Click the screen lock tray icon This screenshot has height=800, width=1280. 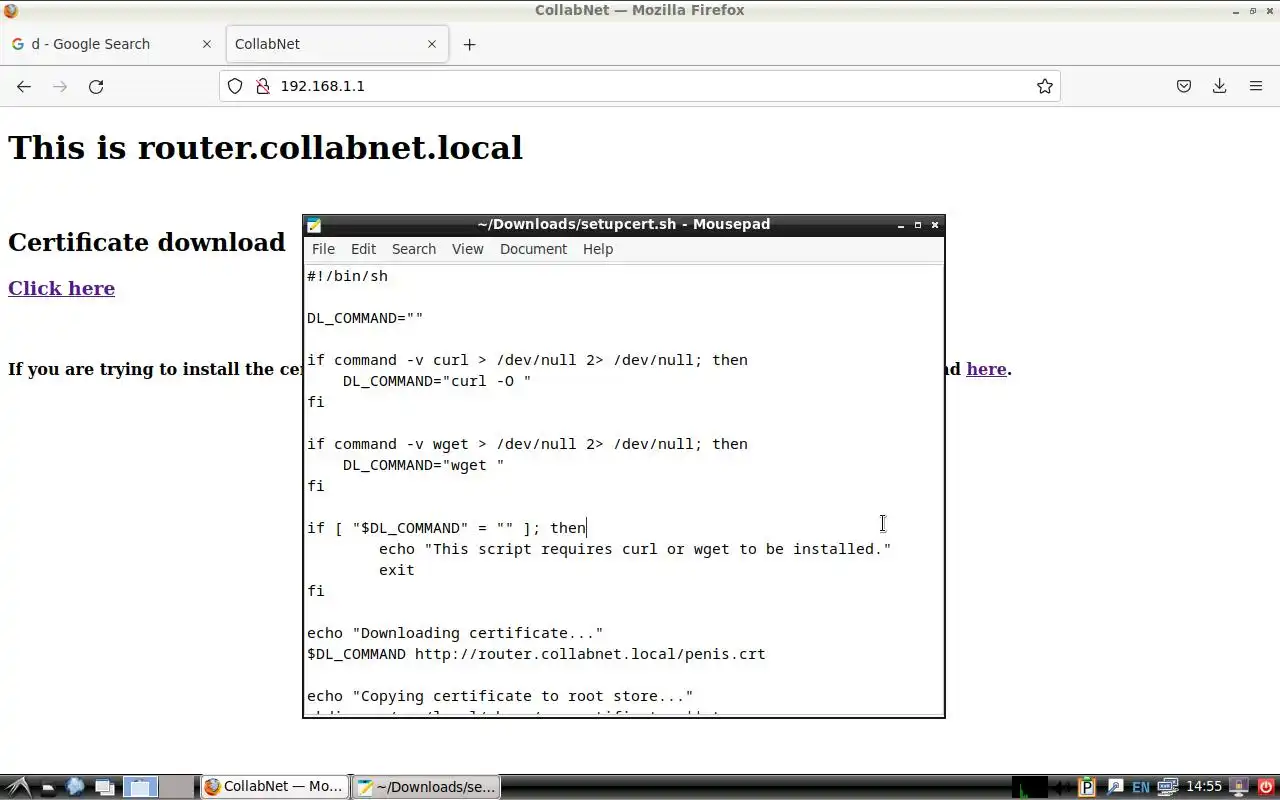[x=1240, y=787]
